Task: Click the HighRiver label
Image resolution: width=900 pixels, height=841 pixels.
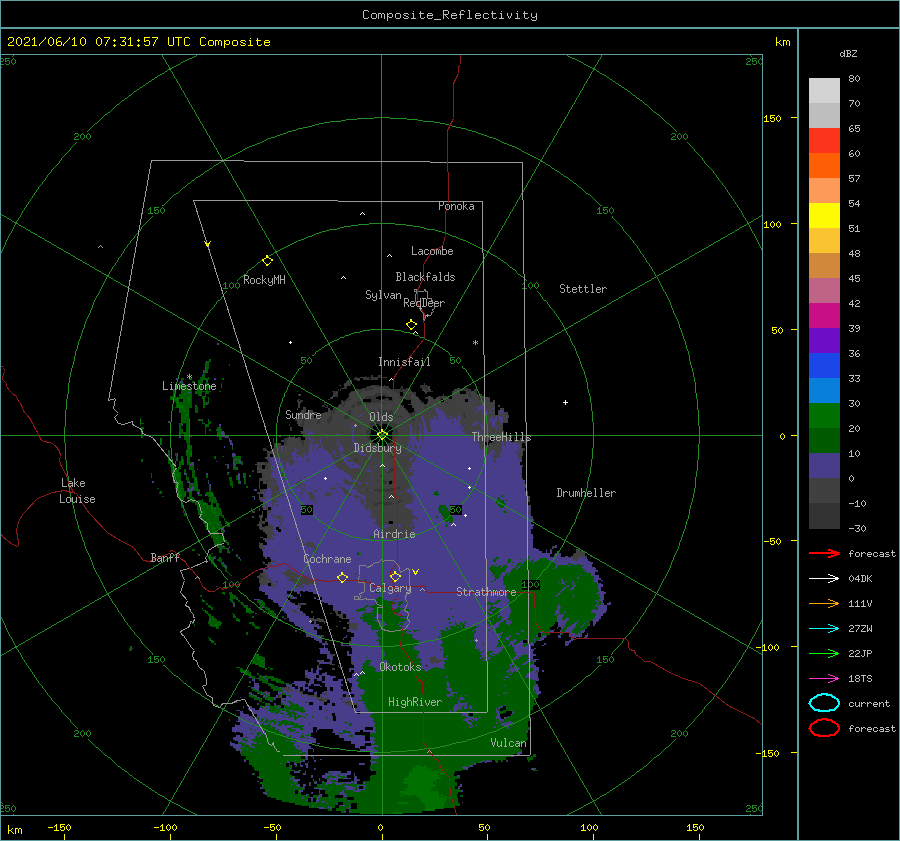Action: pos(415,702)
